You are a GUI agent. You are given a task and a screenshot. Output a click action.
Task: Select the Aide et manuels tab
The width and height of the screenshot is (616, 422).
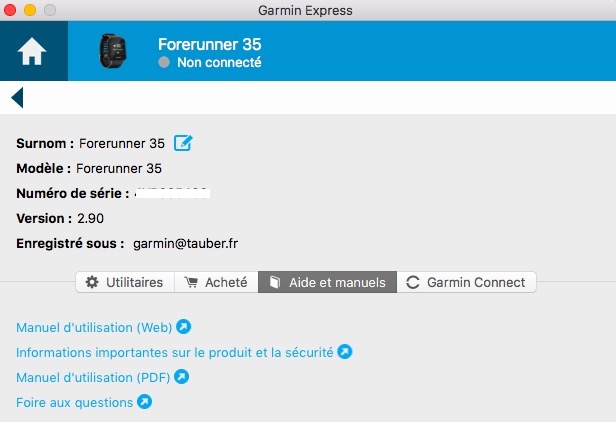point(327,283)
